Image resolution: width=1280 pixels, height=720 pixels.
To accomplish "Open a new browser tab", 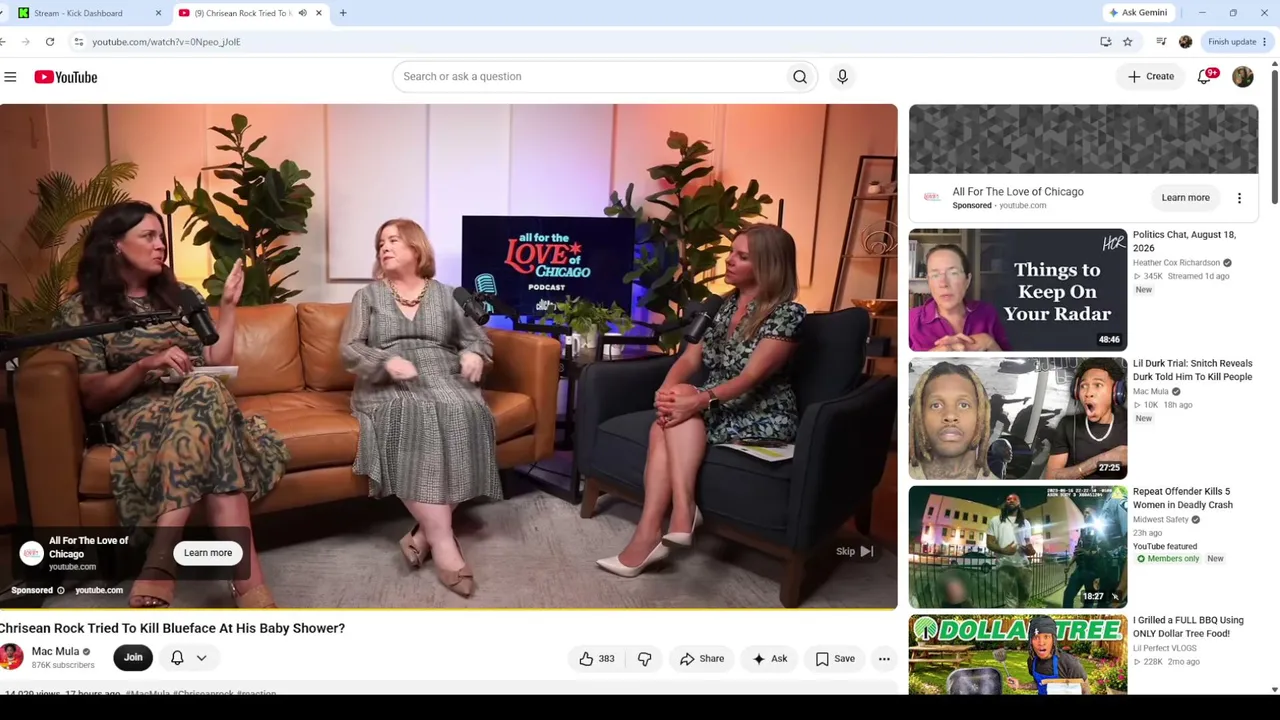I will pos(343,13).
